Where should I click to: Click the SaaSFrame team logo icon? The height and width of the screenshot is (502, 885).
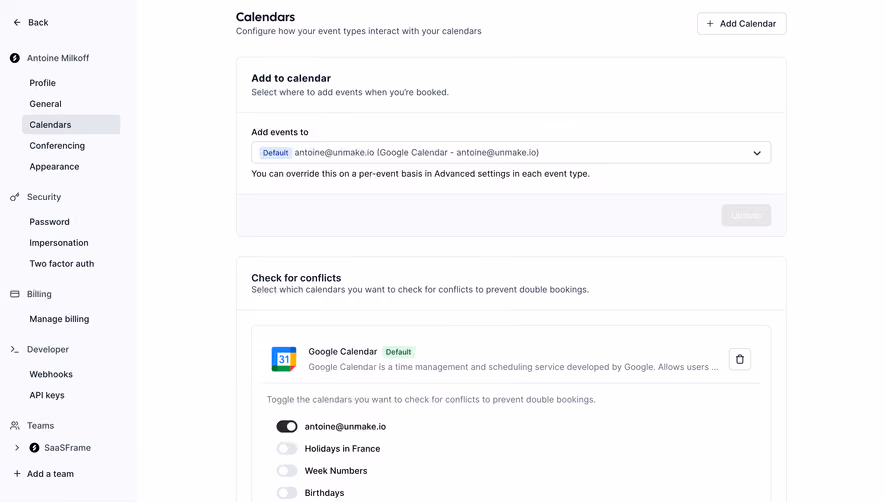coord(34,448)
